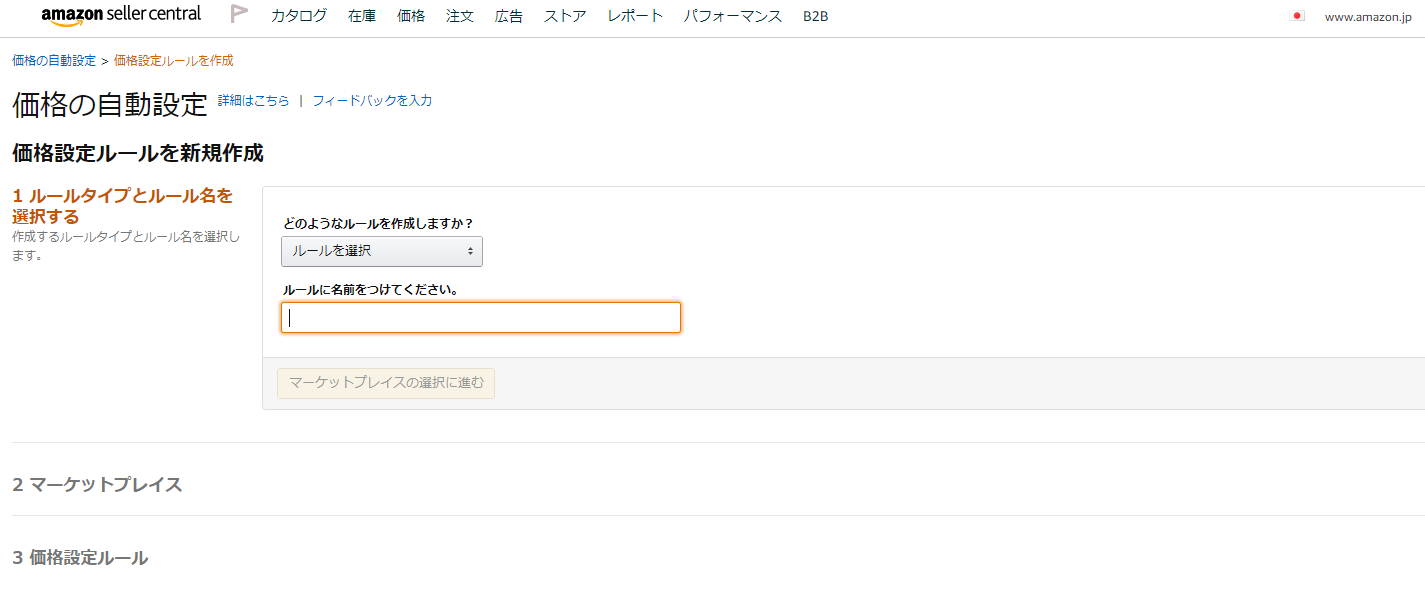Click the www.amazon.jp marketplace switcher
Viewport: 1425px width, 597px height.
pos(1368,17)
